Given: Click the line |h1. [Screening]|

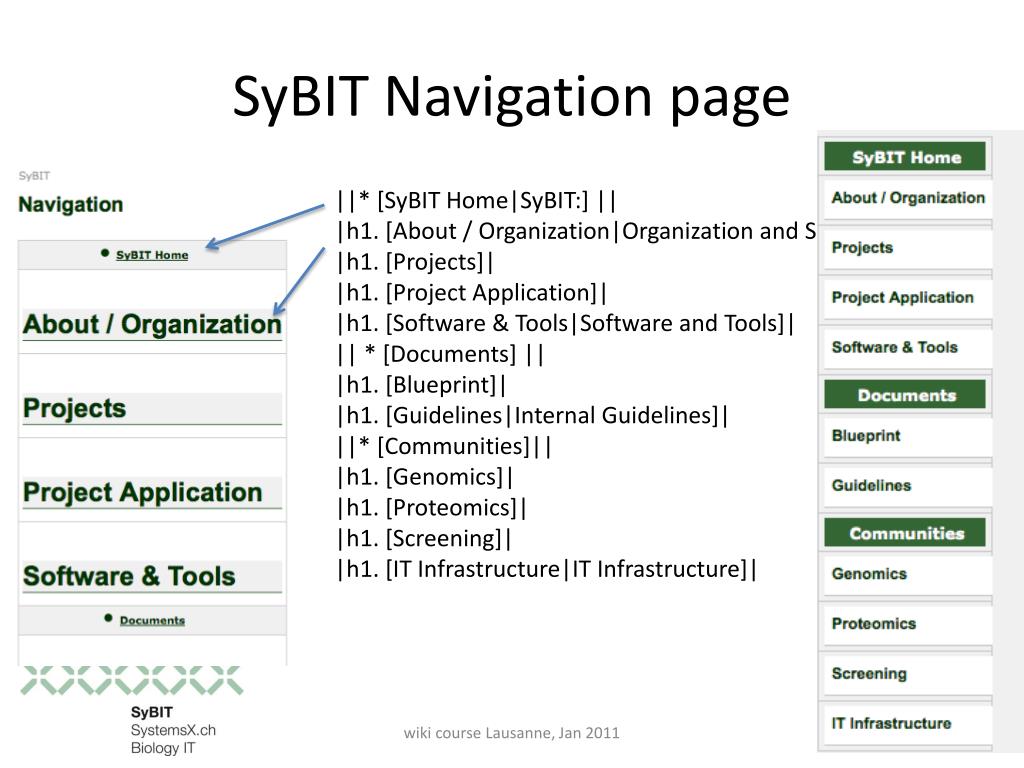Looking at the screenshot, I should tap(424, 538).
